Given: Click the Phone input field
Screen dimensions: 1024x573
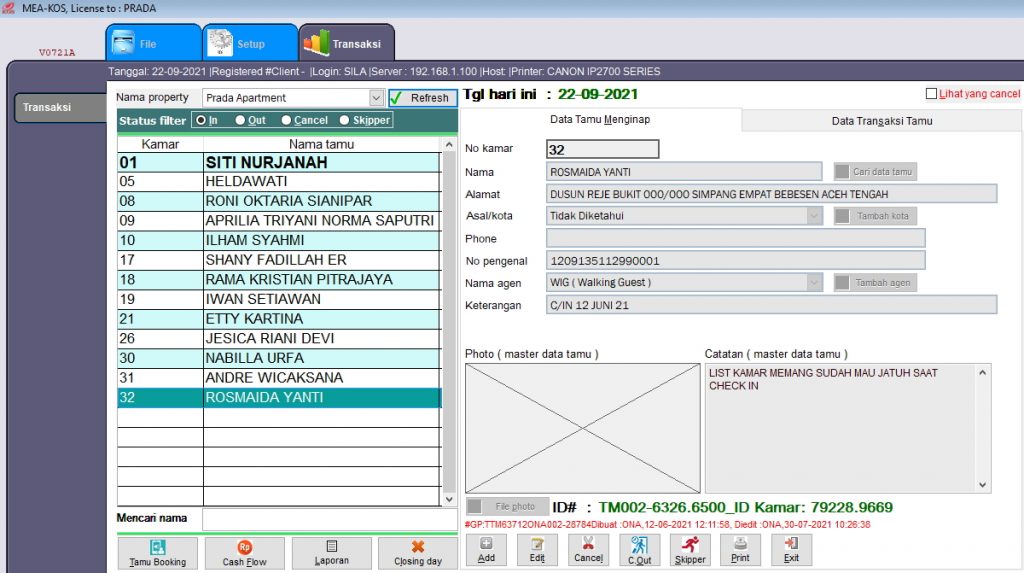Looking at the screenshot, I should click(x=735, y=238).
